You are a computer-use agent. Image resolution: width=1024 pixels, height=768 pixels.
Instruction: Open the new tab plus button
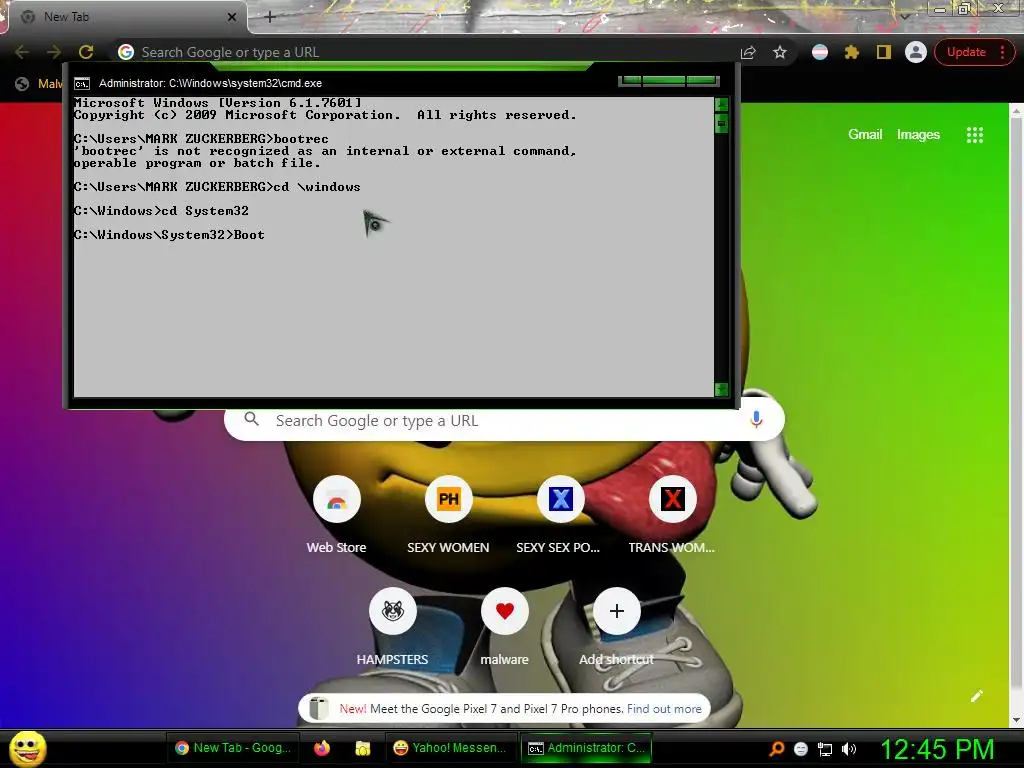point(270,17)
